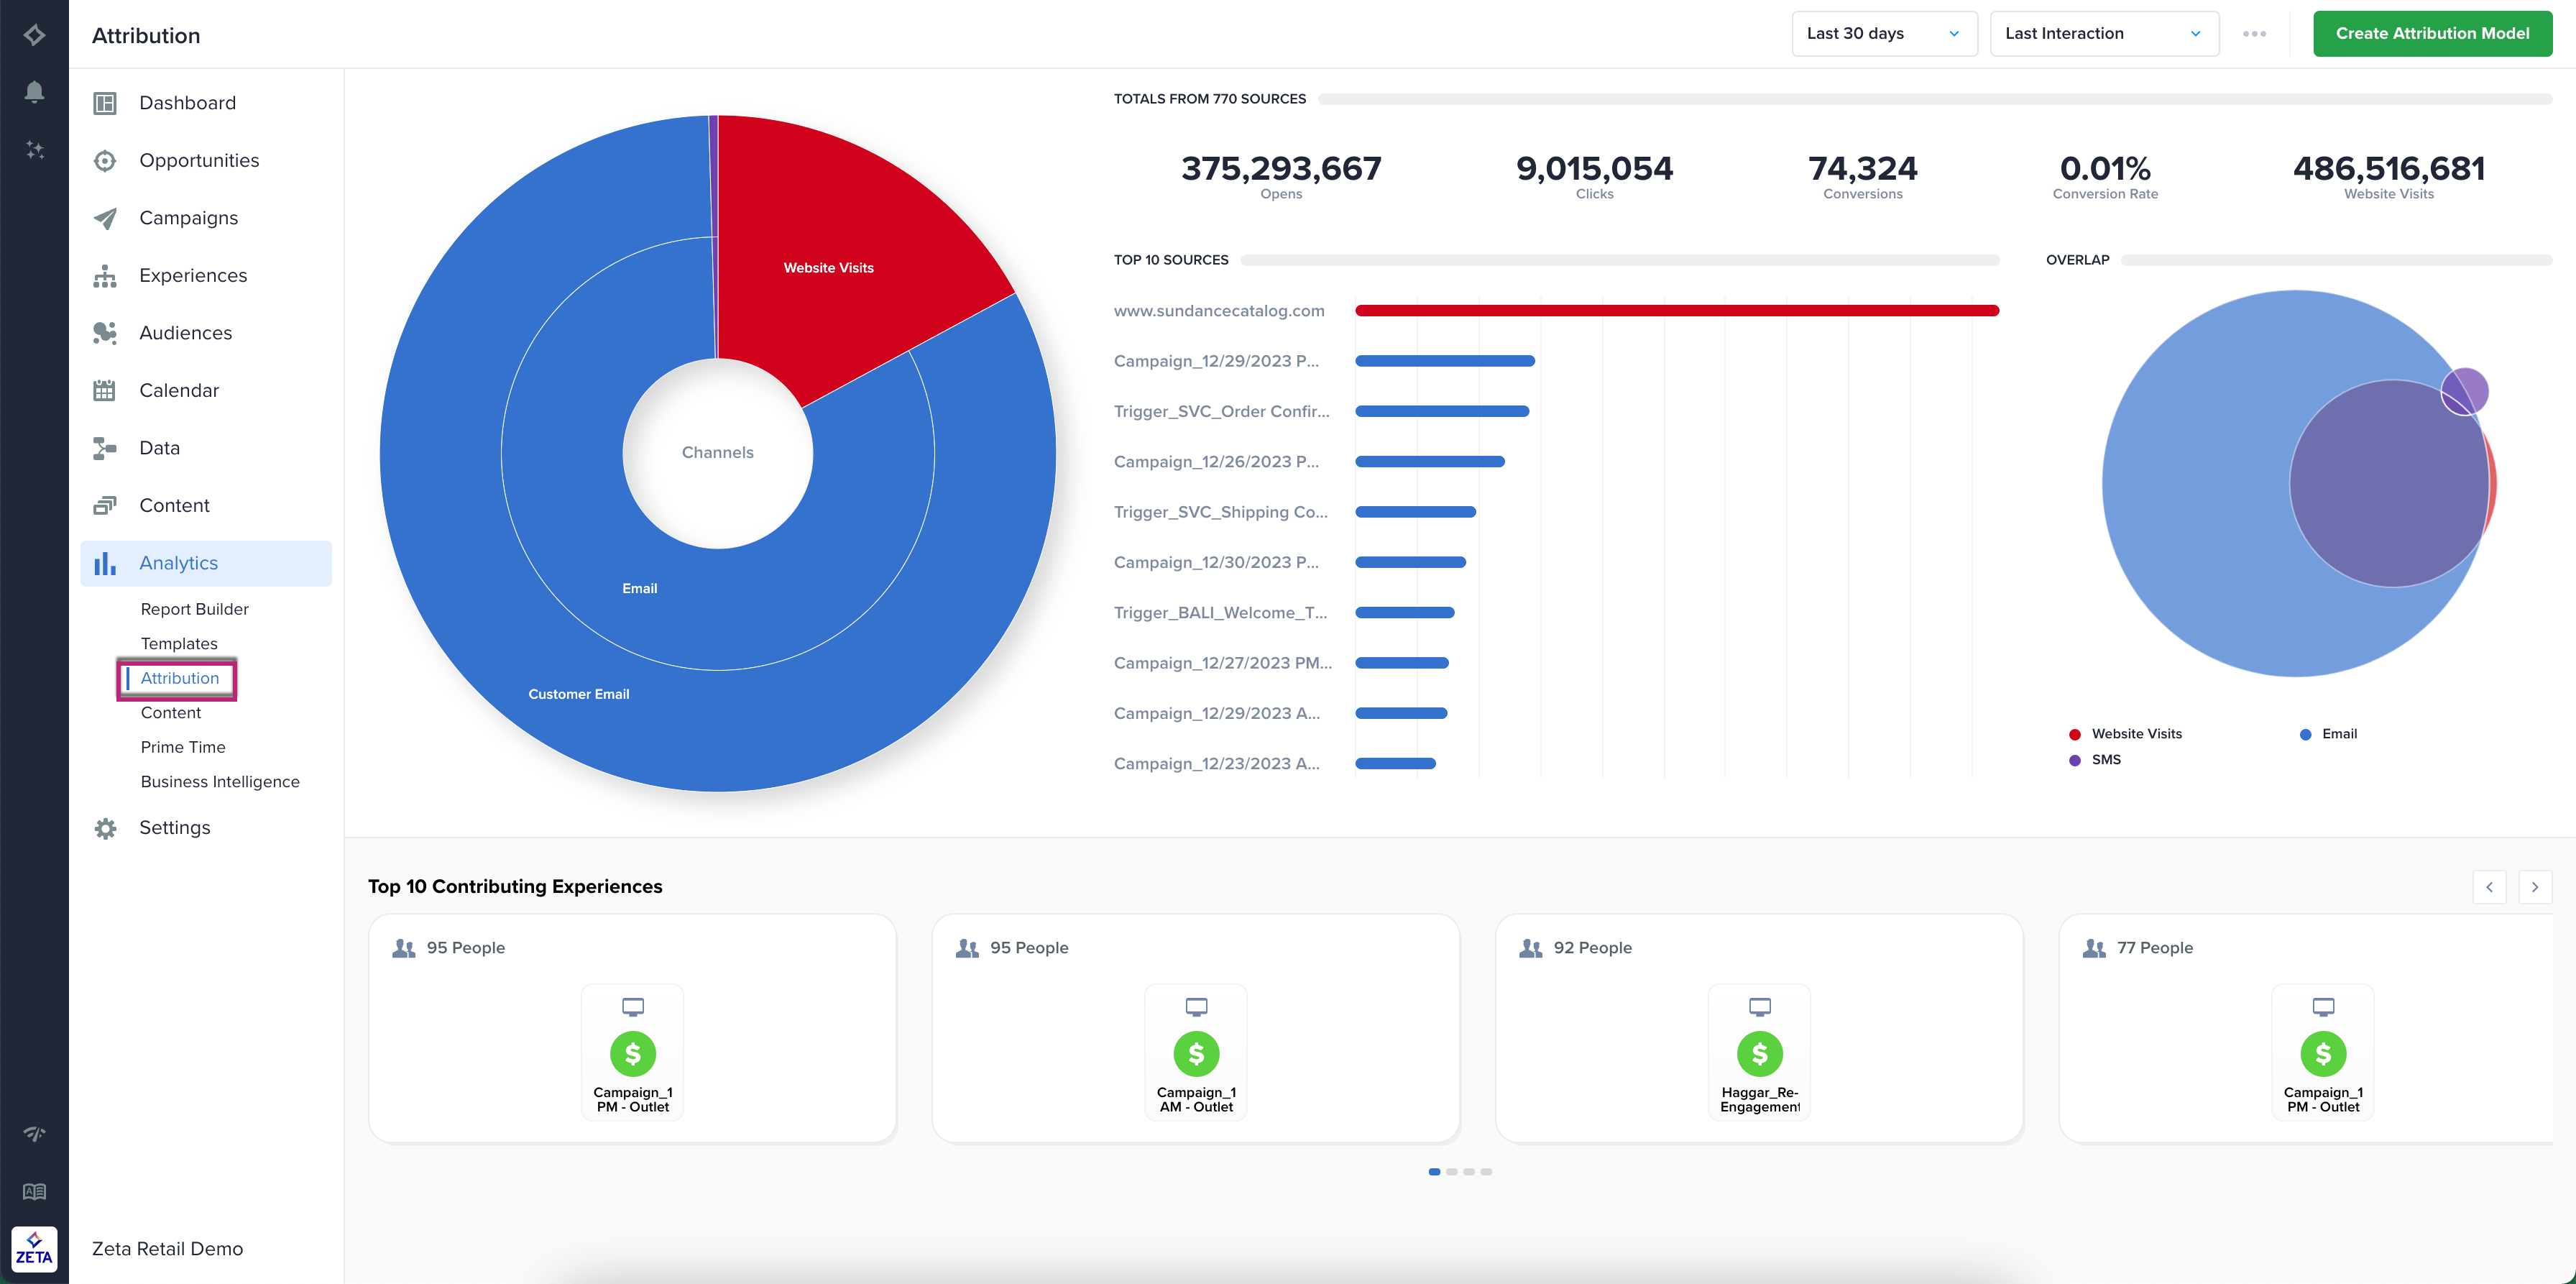Screen dimensions: 2576x1284
Task: Select Report Builder under Analytics
Action: click(194, 609)
